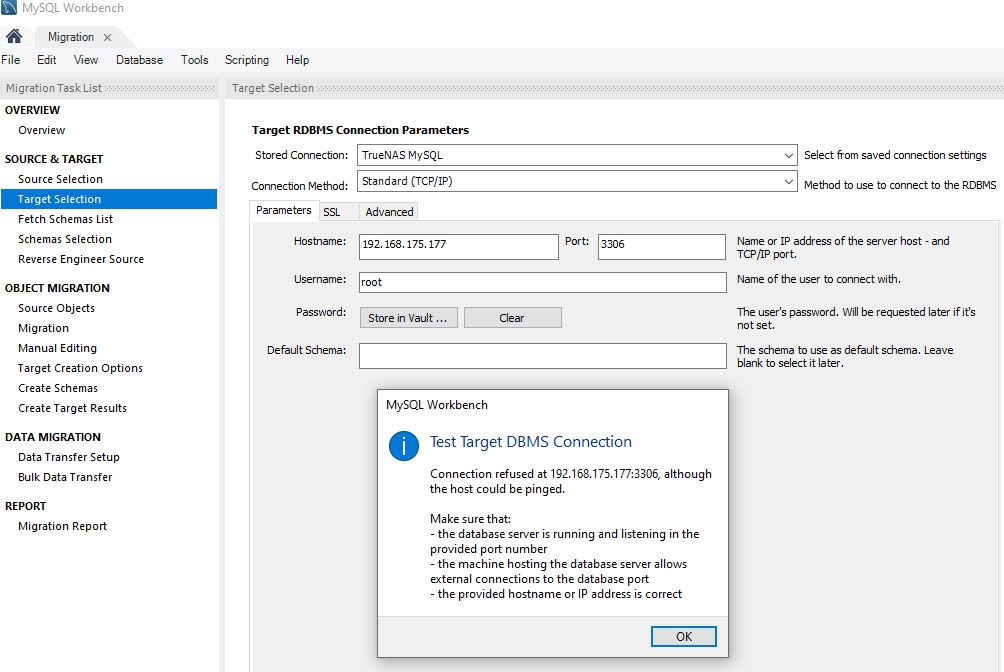The image size is (1004, 672).
Task: Open the Connection Method dropdown
Action: [577, 181]
